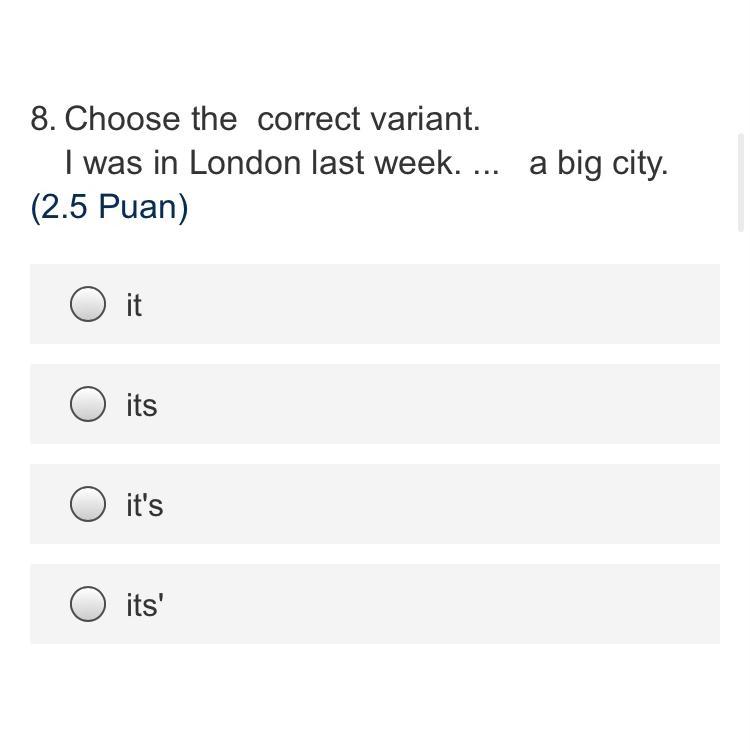The height and width of the screenshot is (751, 750).
Task: Click the vertical scrollbar at right edge
Action: click(741, 183)
